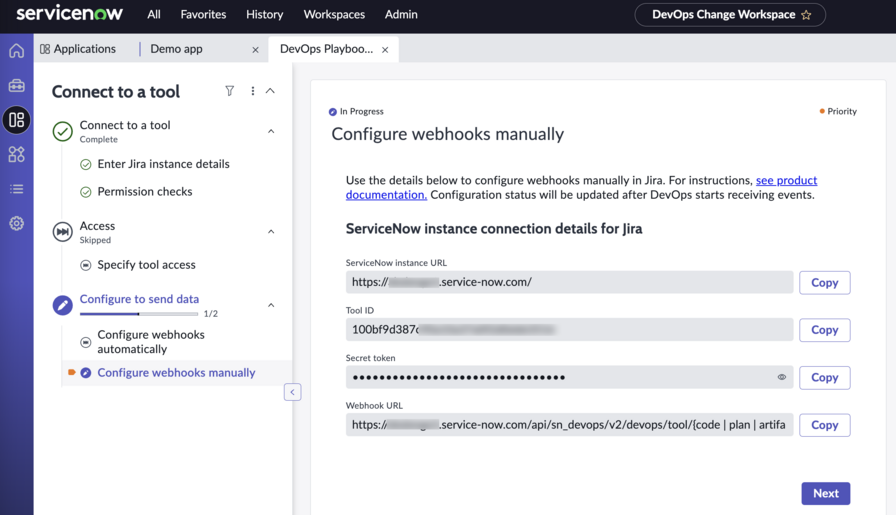
Task: Select Configure webhooks manually step
Action: (x=176, y=373)
